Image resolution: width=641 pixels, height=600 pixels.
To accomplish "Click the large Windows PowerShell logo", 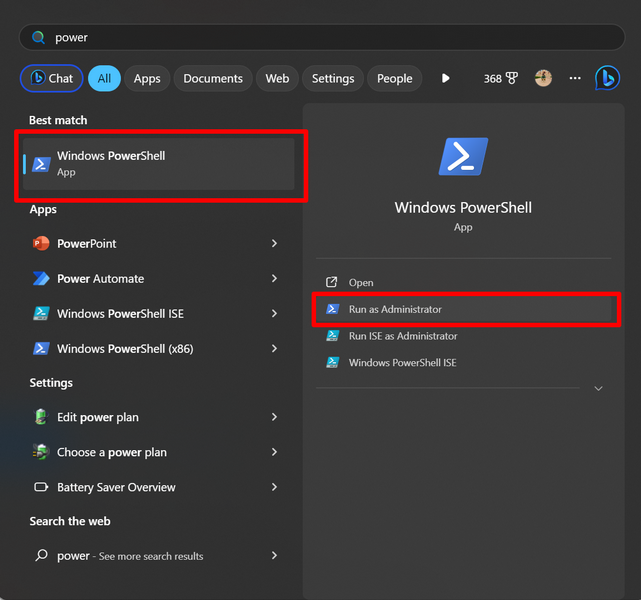I will [x=463, y=157].
